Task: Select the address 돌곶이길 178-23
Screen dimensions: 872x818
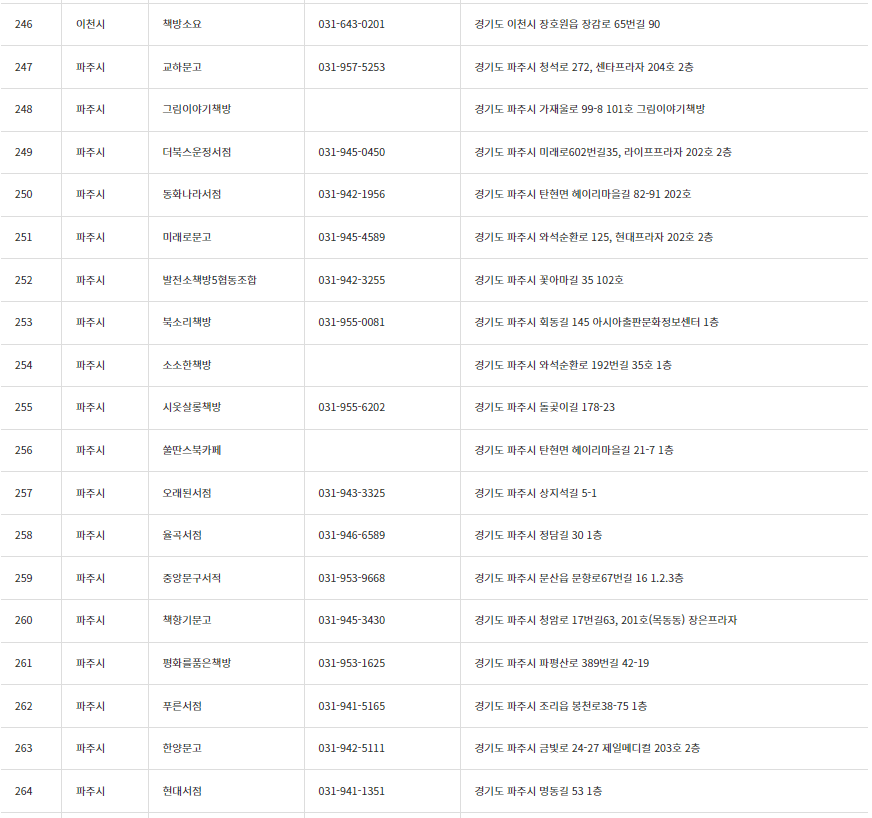Action: coord(544,408)
